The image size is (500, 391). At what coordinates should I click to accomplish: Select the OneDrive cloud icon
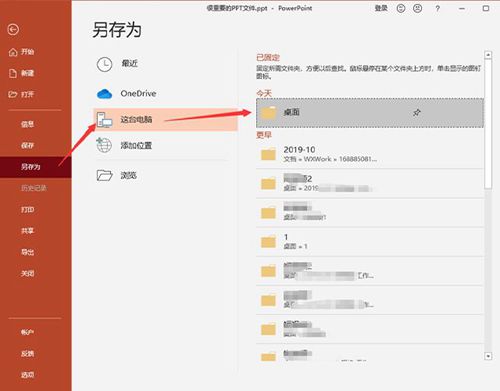104,94
